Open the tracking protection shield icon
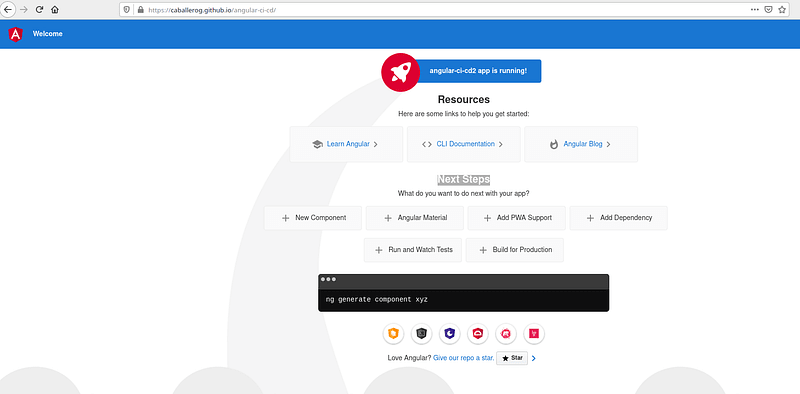800x394 pixels. click(x=128, y=10)
